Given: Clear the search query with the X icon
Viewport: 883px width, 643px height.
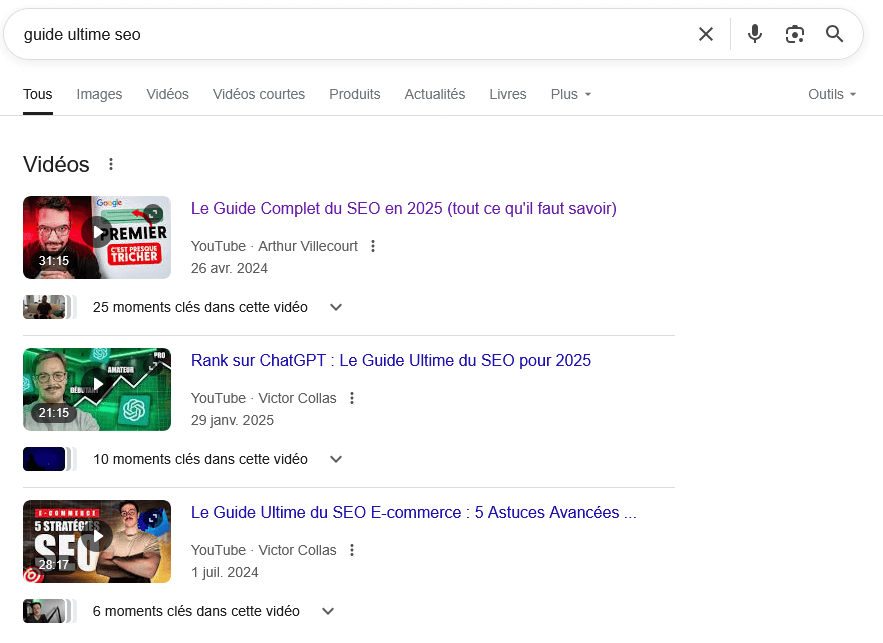Looking at the screenshot, I should (706, 34).
